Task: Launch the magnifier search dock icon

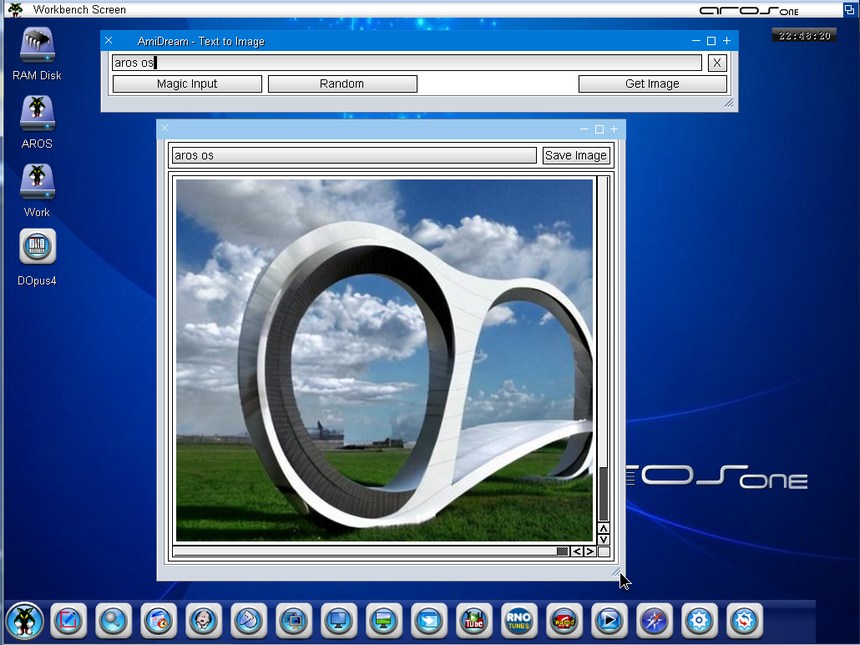Action: [113, 621]
